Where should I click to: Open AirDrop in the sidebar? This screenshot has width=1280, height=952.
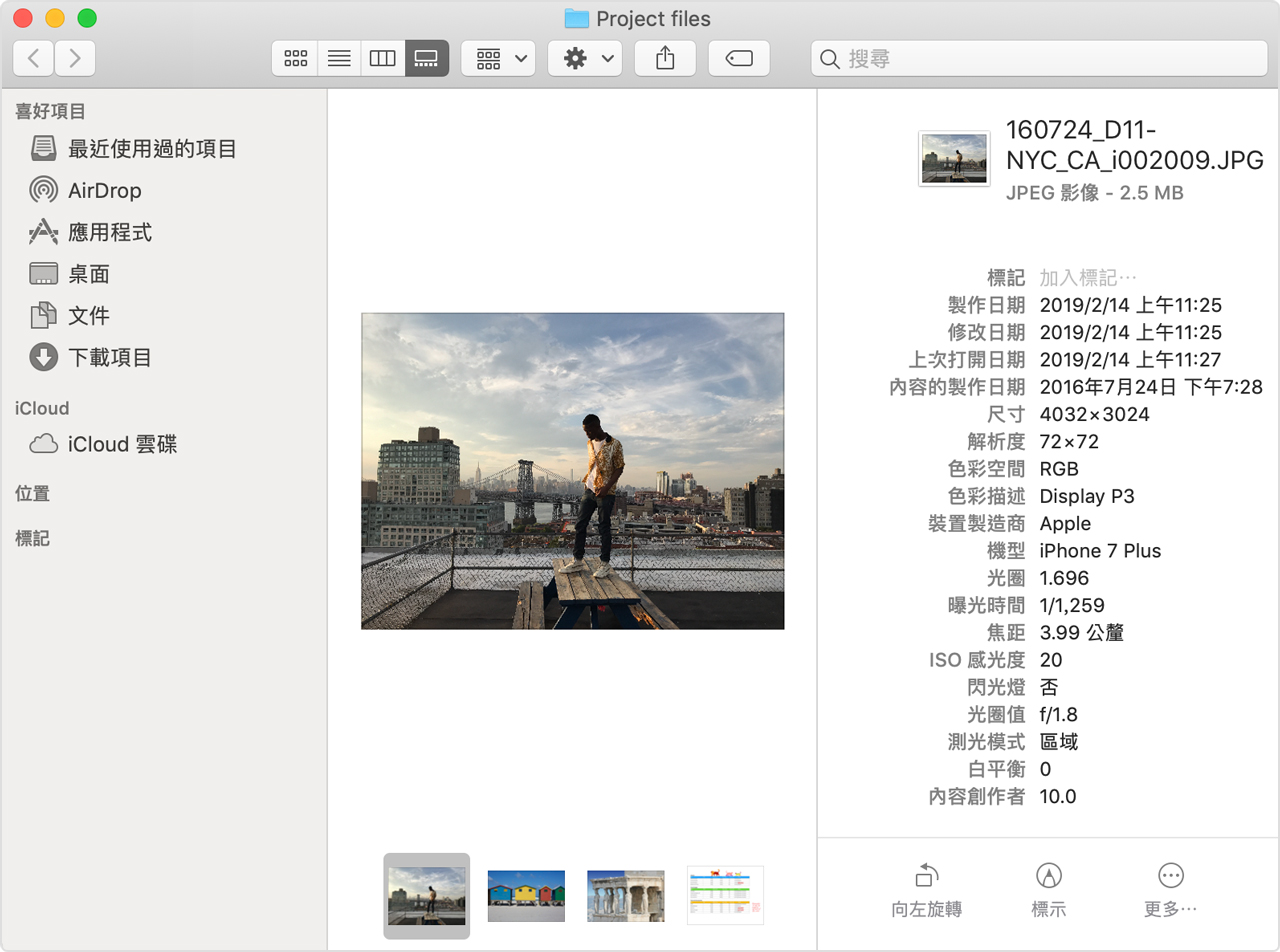104,191
